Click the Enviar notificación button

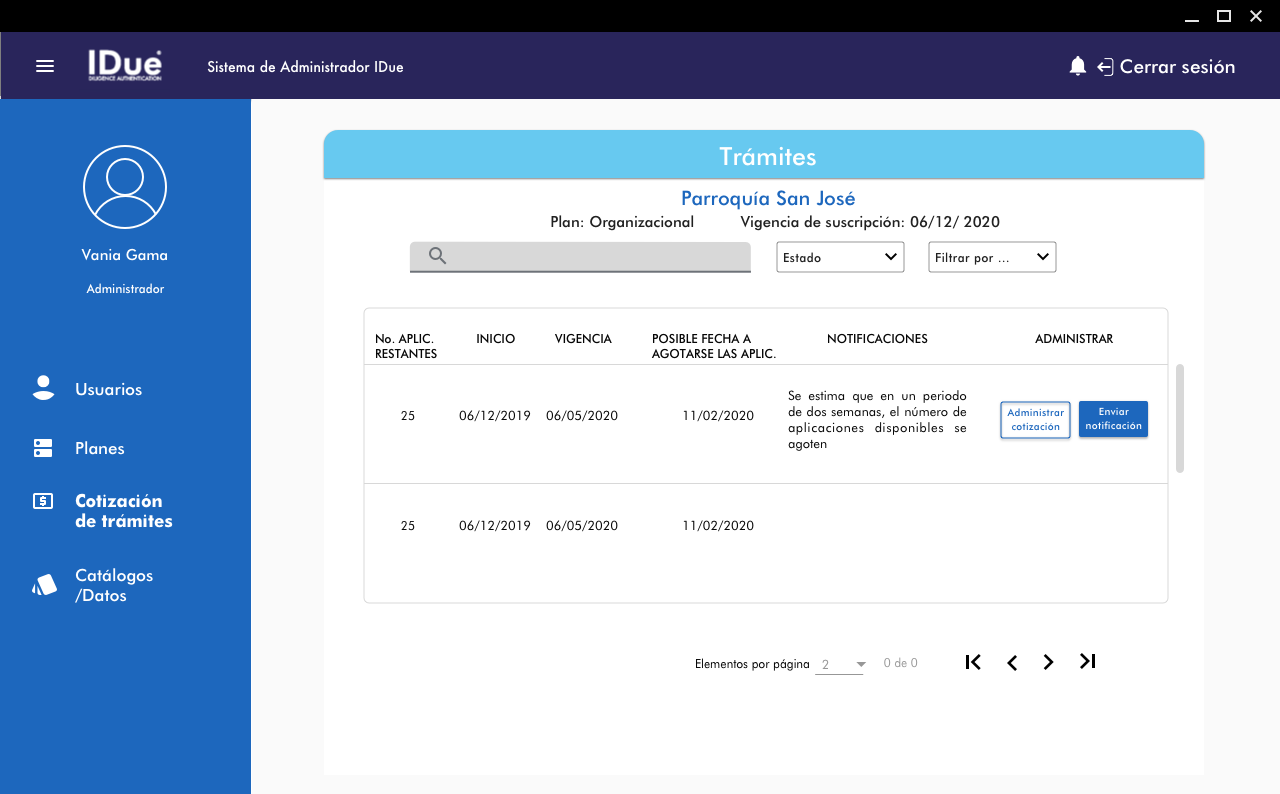[1113, 419]
